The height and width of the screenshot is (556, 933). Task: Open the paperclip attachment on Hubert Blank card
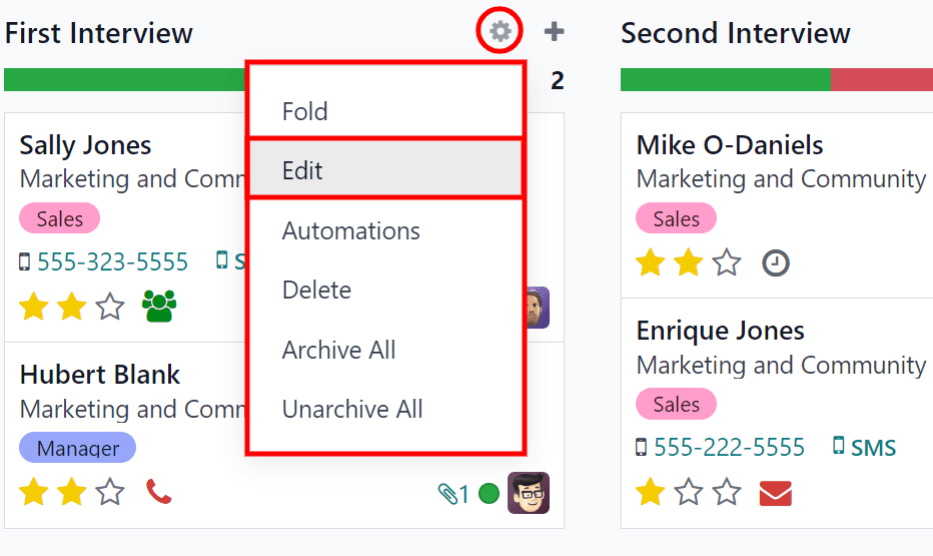[x=453, y=493]
